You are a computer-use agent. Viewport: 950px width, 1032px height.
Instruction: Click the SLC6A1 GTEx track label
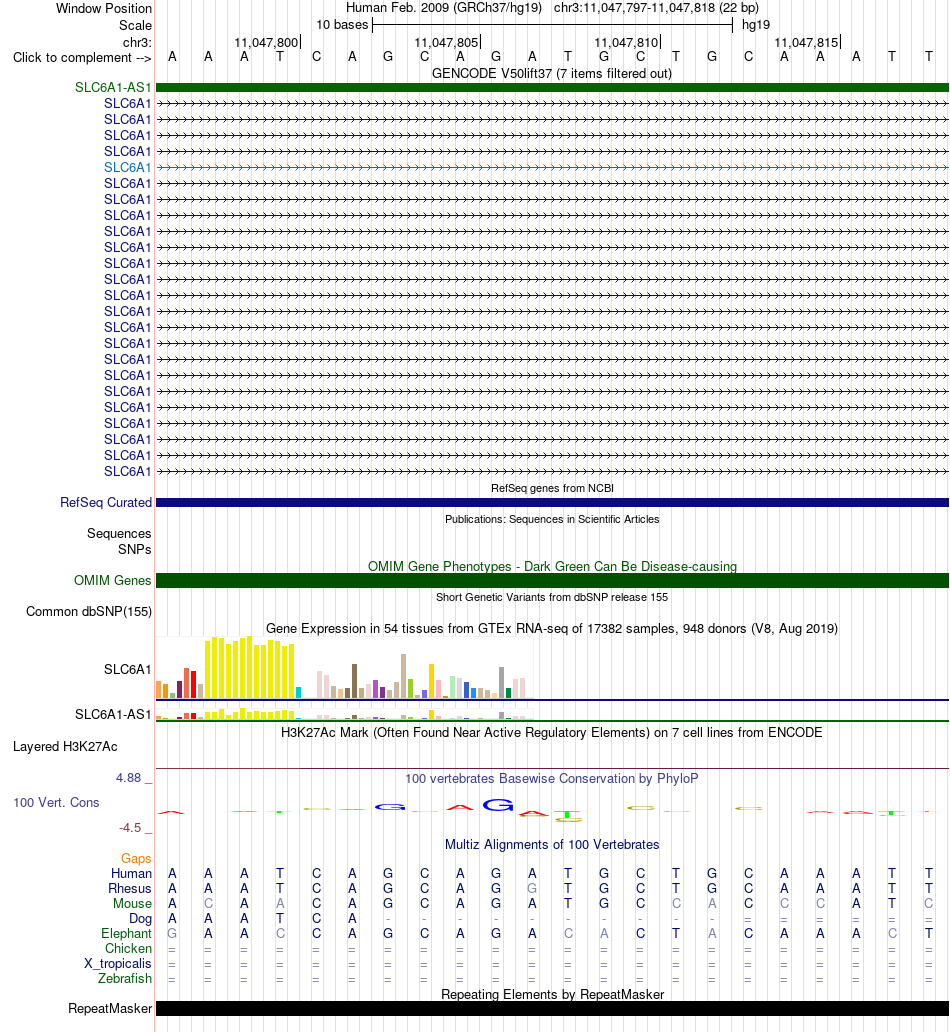click(128, 670)
